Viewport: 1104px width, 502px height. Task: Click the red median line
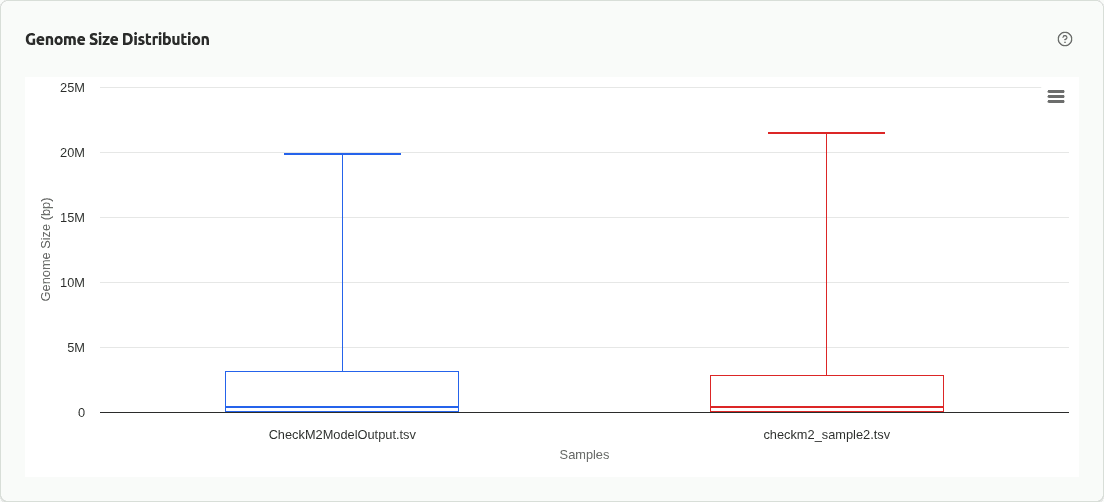[x=826, y=407]
